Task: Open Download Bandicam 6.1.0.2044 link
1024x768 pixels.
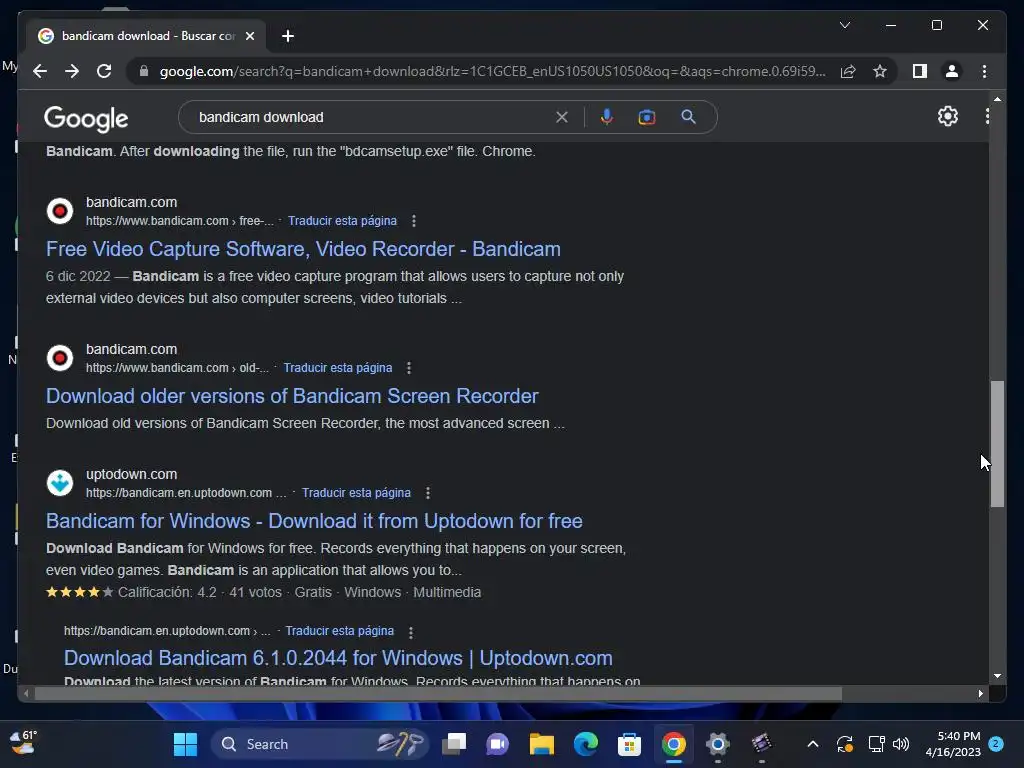Action: pyautogui.click(x=338, y=658)
